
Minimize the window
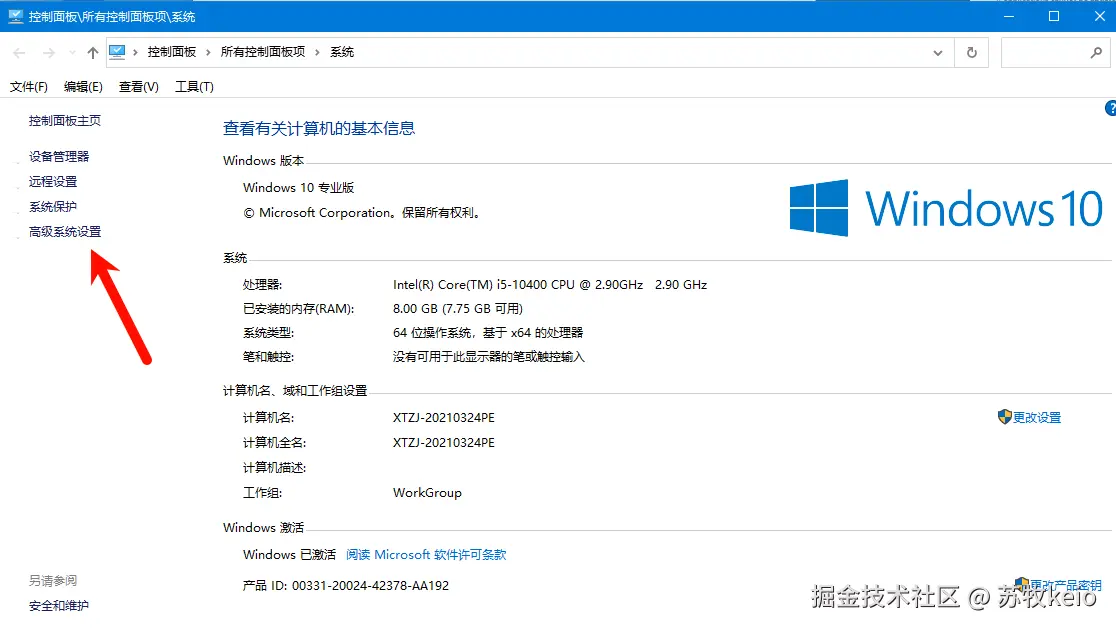click(1009, 16)
